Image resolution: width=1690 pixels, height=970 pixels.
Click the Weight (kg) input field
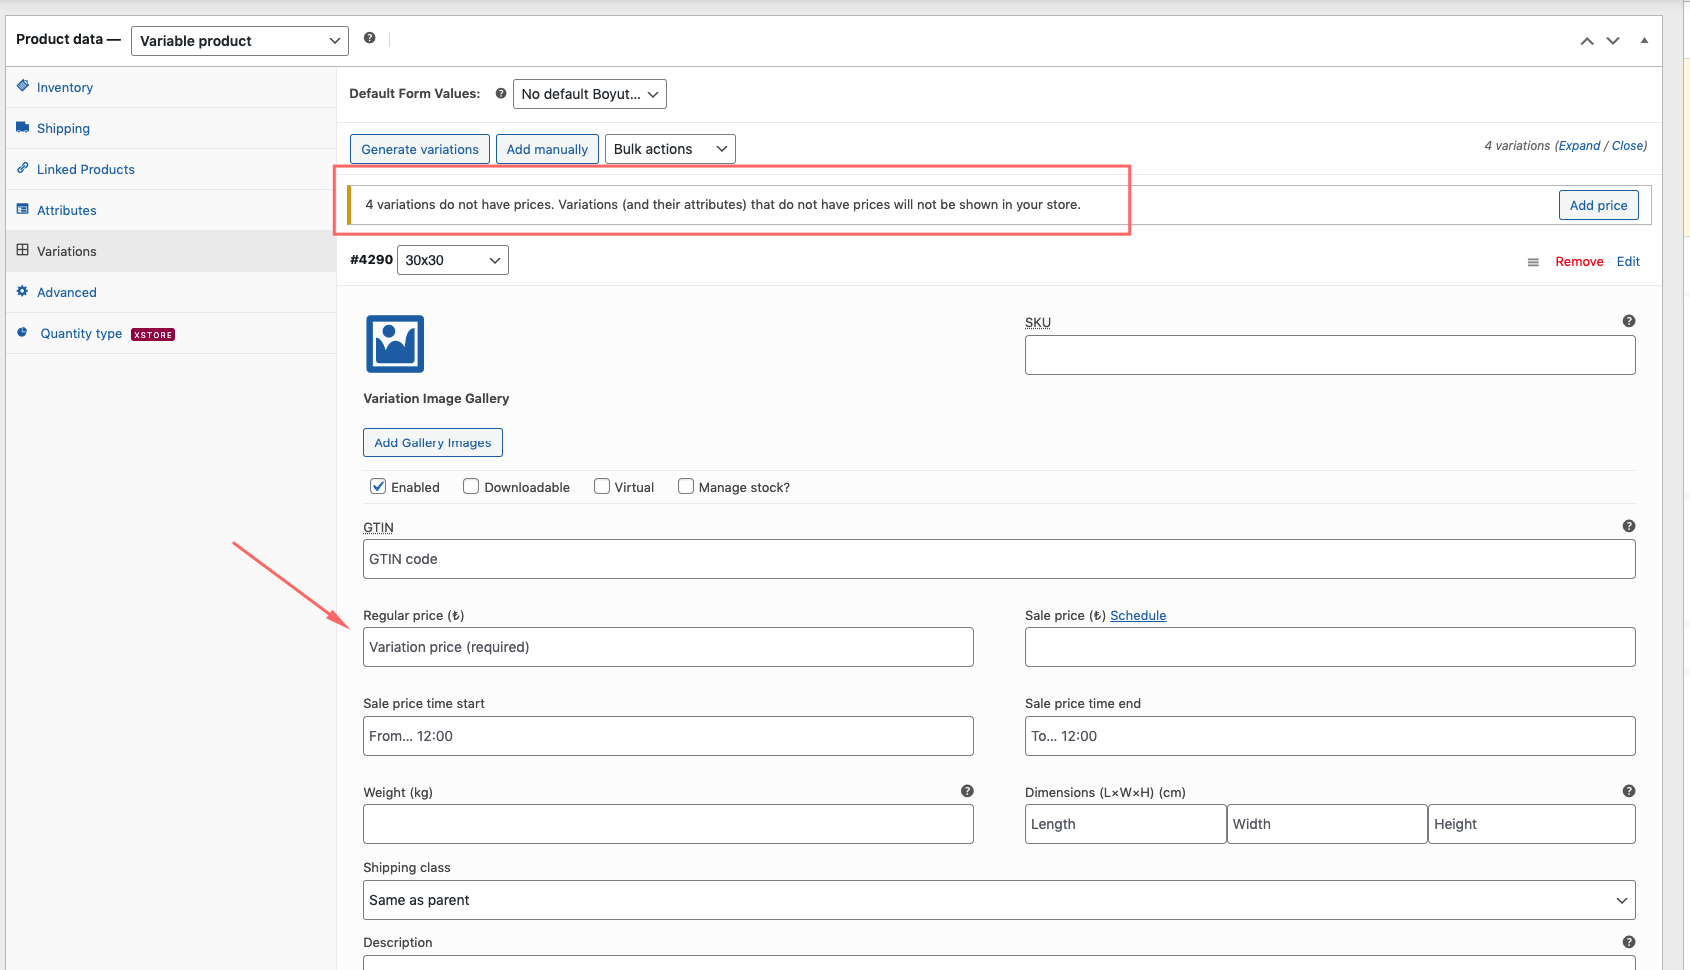[x=668, y=824]
